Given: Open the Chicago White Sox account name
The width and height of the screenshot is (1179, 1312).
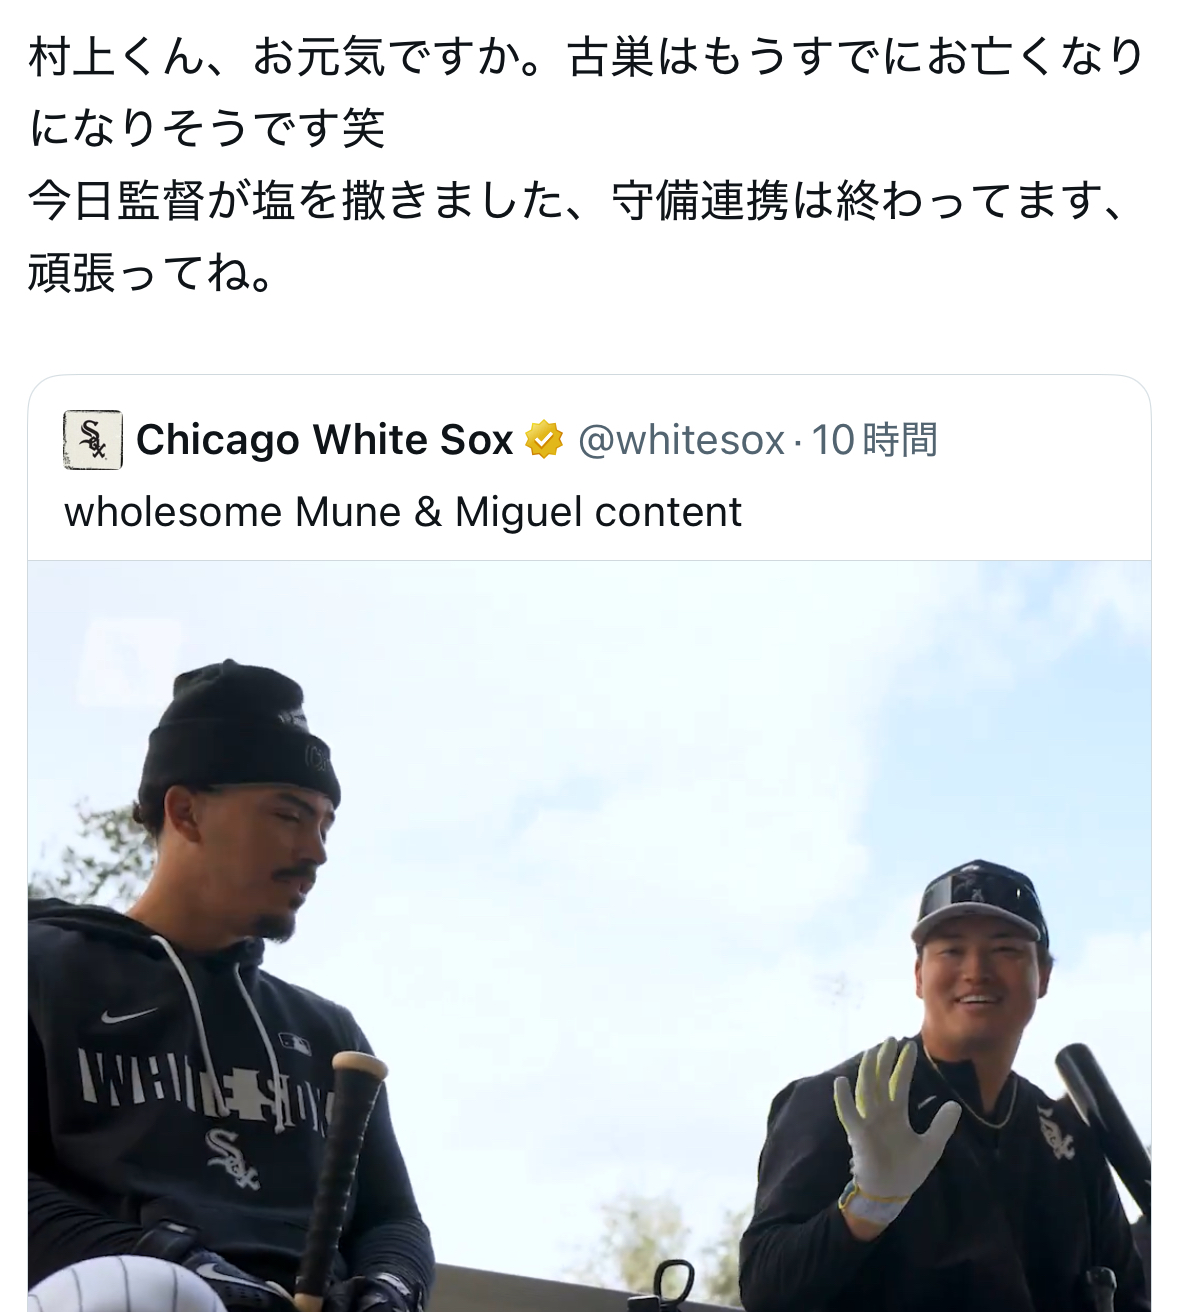Looking at the screenshot, I should tap(325, 440).
